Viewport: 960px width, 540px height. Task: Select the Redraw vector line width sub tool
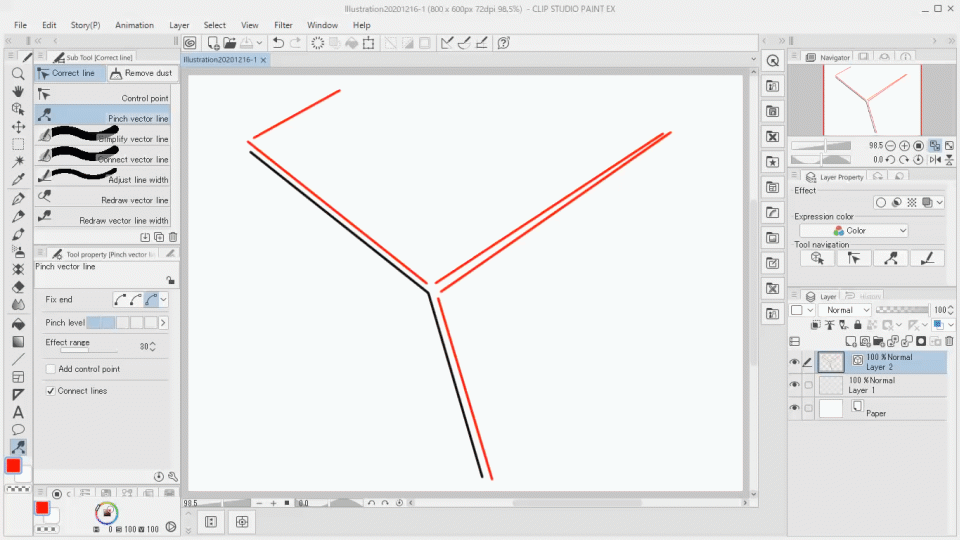coord(102,217)
